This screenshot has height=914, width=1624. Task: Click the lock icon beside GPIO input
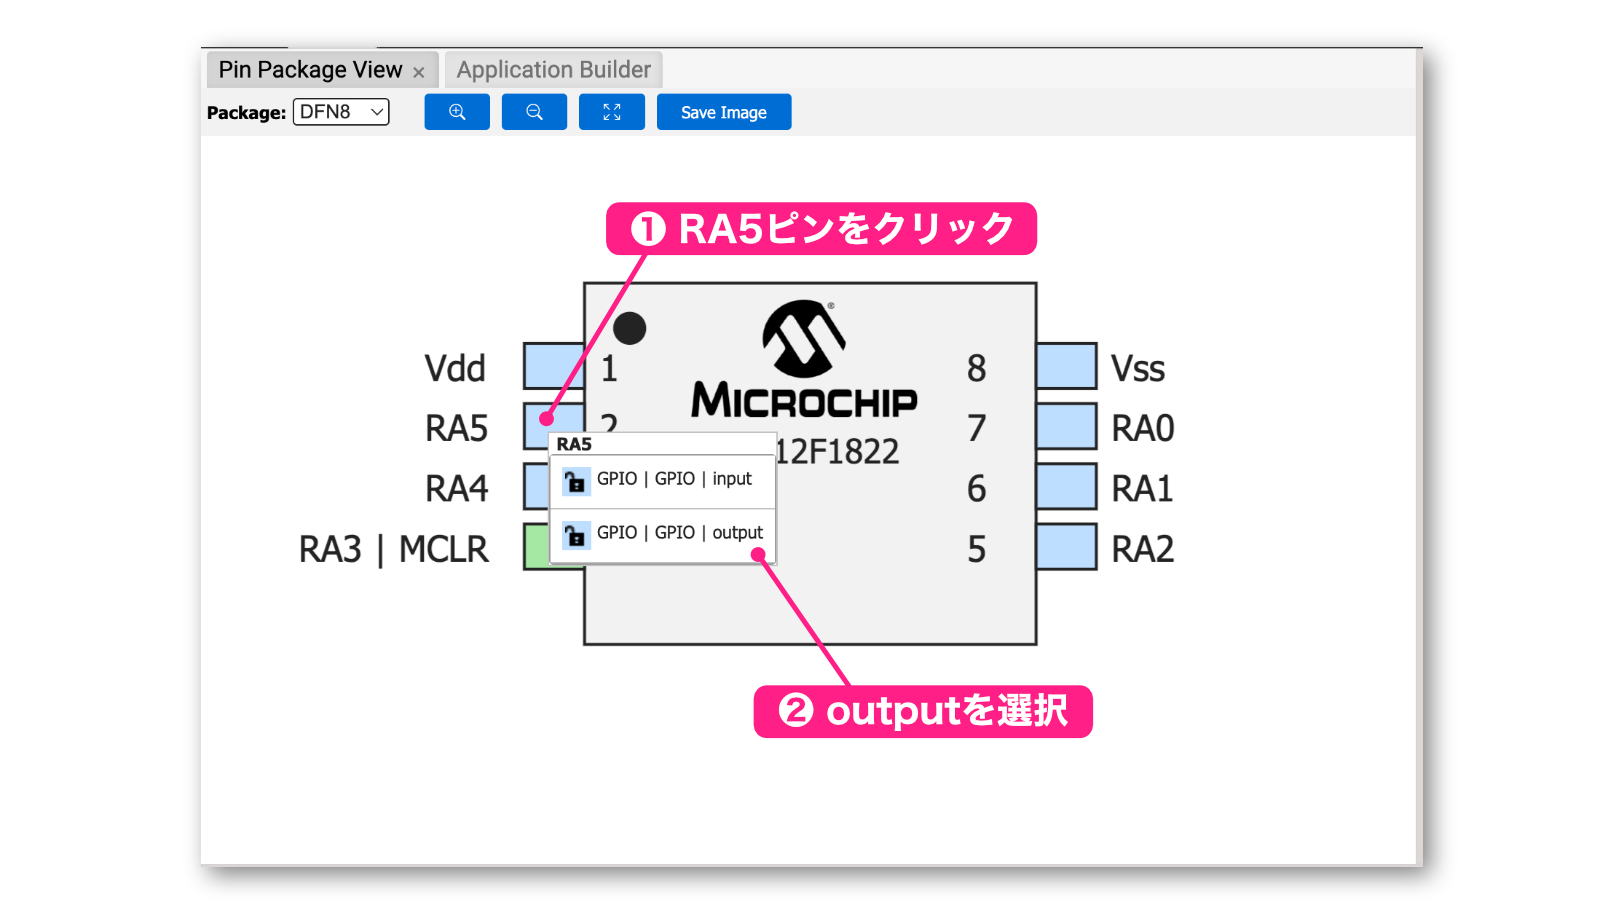coord(575,481)
